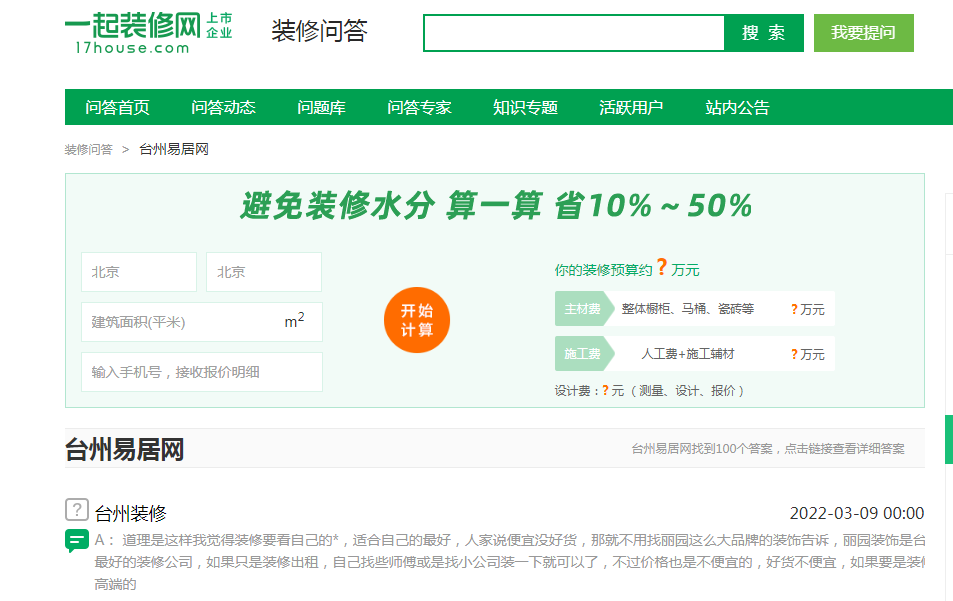Click the 找到100个答案 result count text
Image resolution: width=953 pixels, height=601 pixels.
768,449
